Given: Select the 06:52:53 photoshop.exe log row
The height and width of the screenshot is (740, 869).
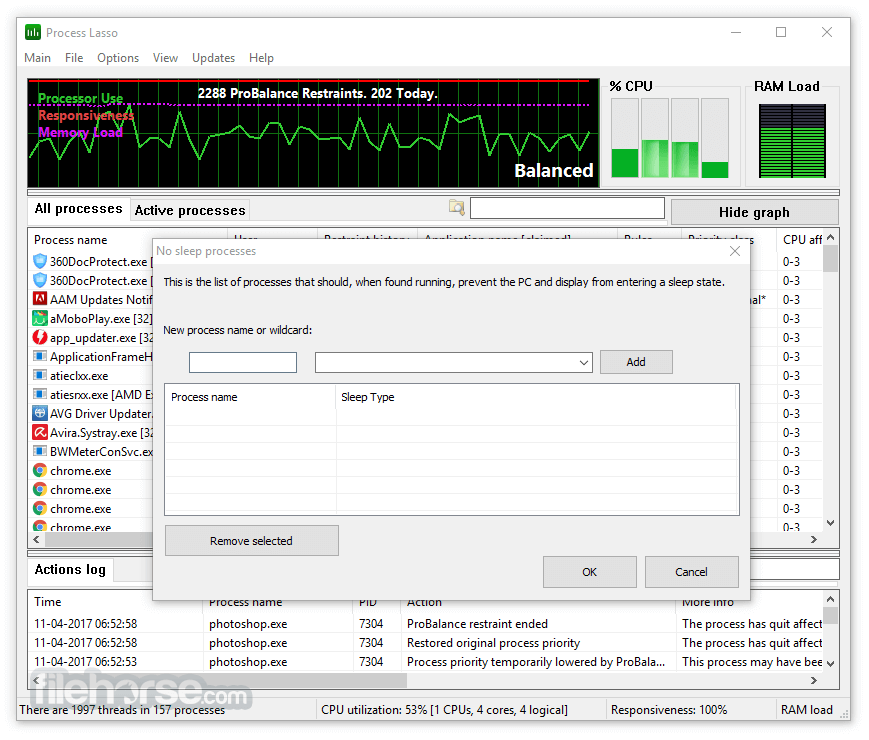Looking at the screenshot, I should tap(425, 661).
